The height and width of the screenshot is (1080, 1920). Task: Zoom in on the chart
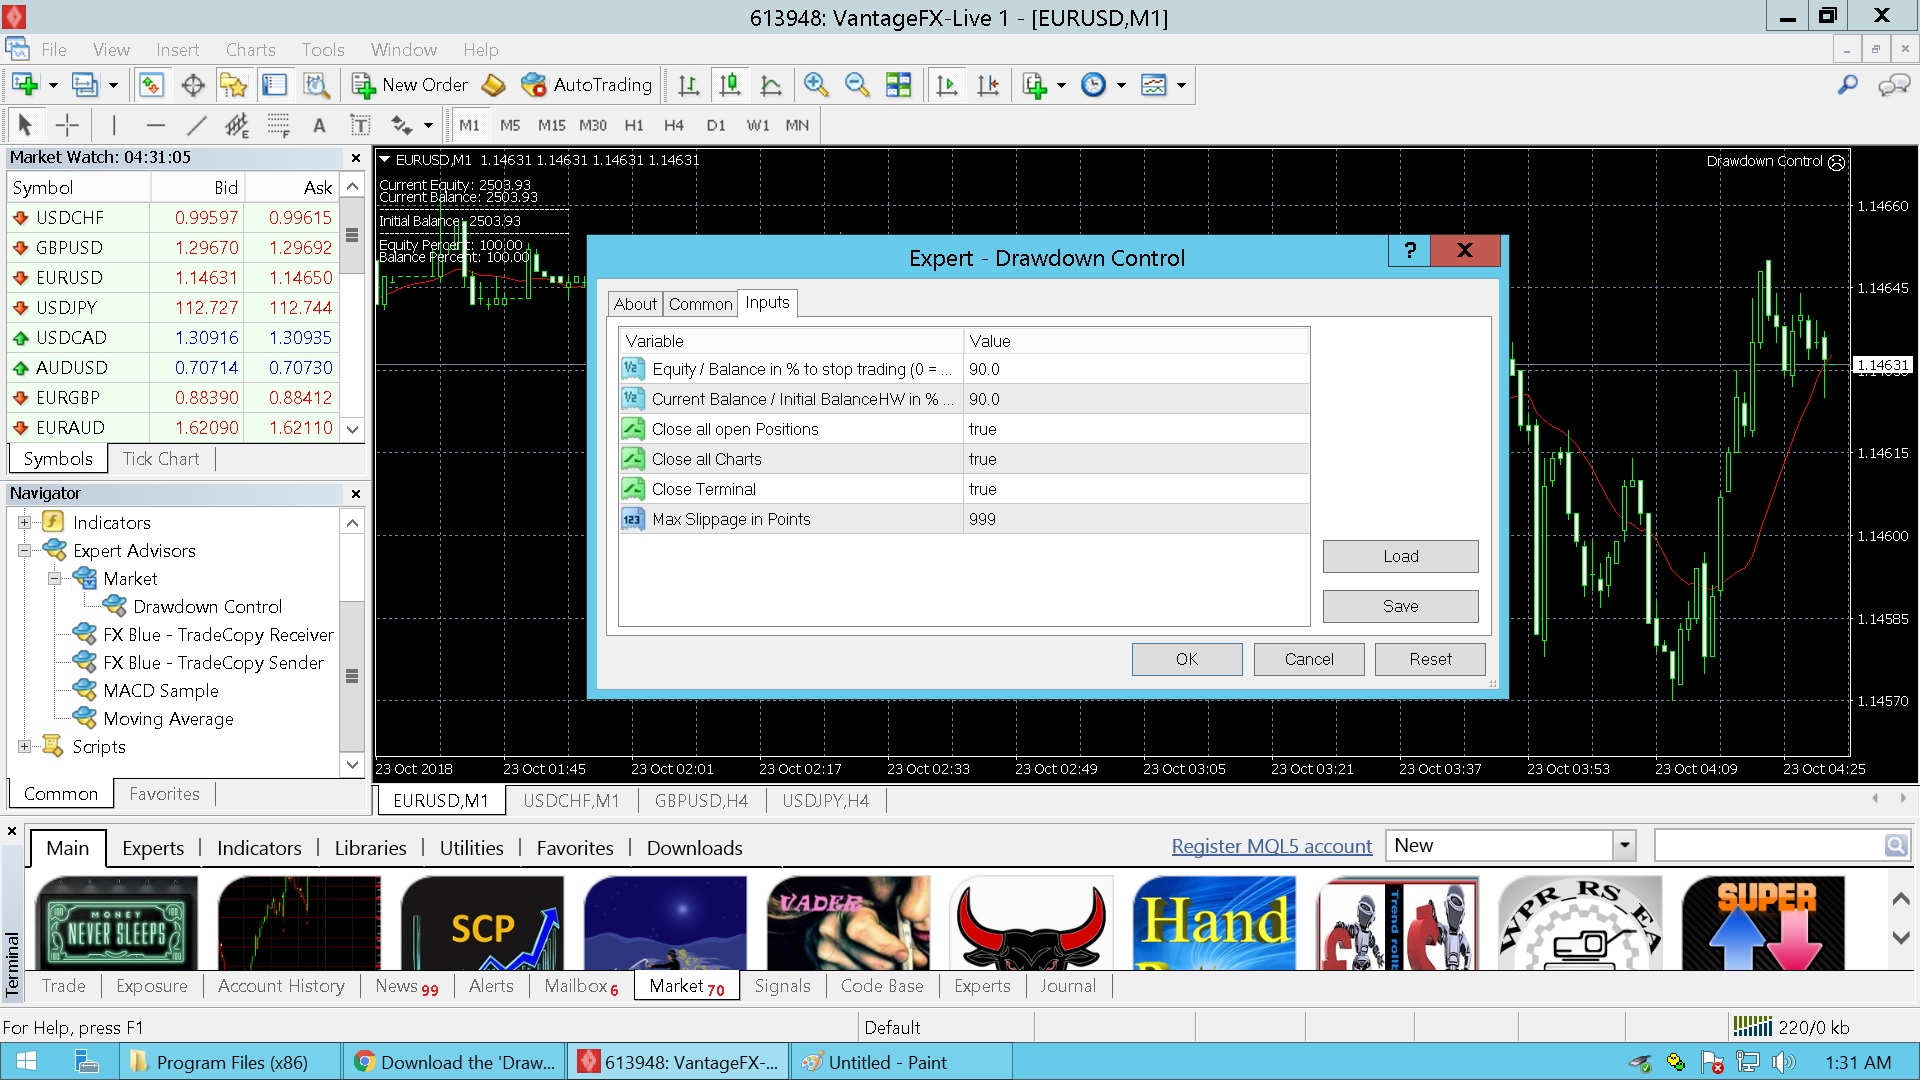pyautogui.click(x=816, y=85)
